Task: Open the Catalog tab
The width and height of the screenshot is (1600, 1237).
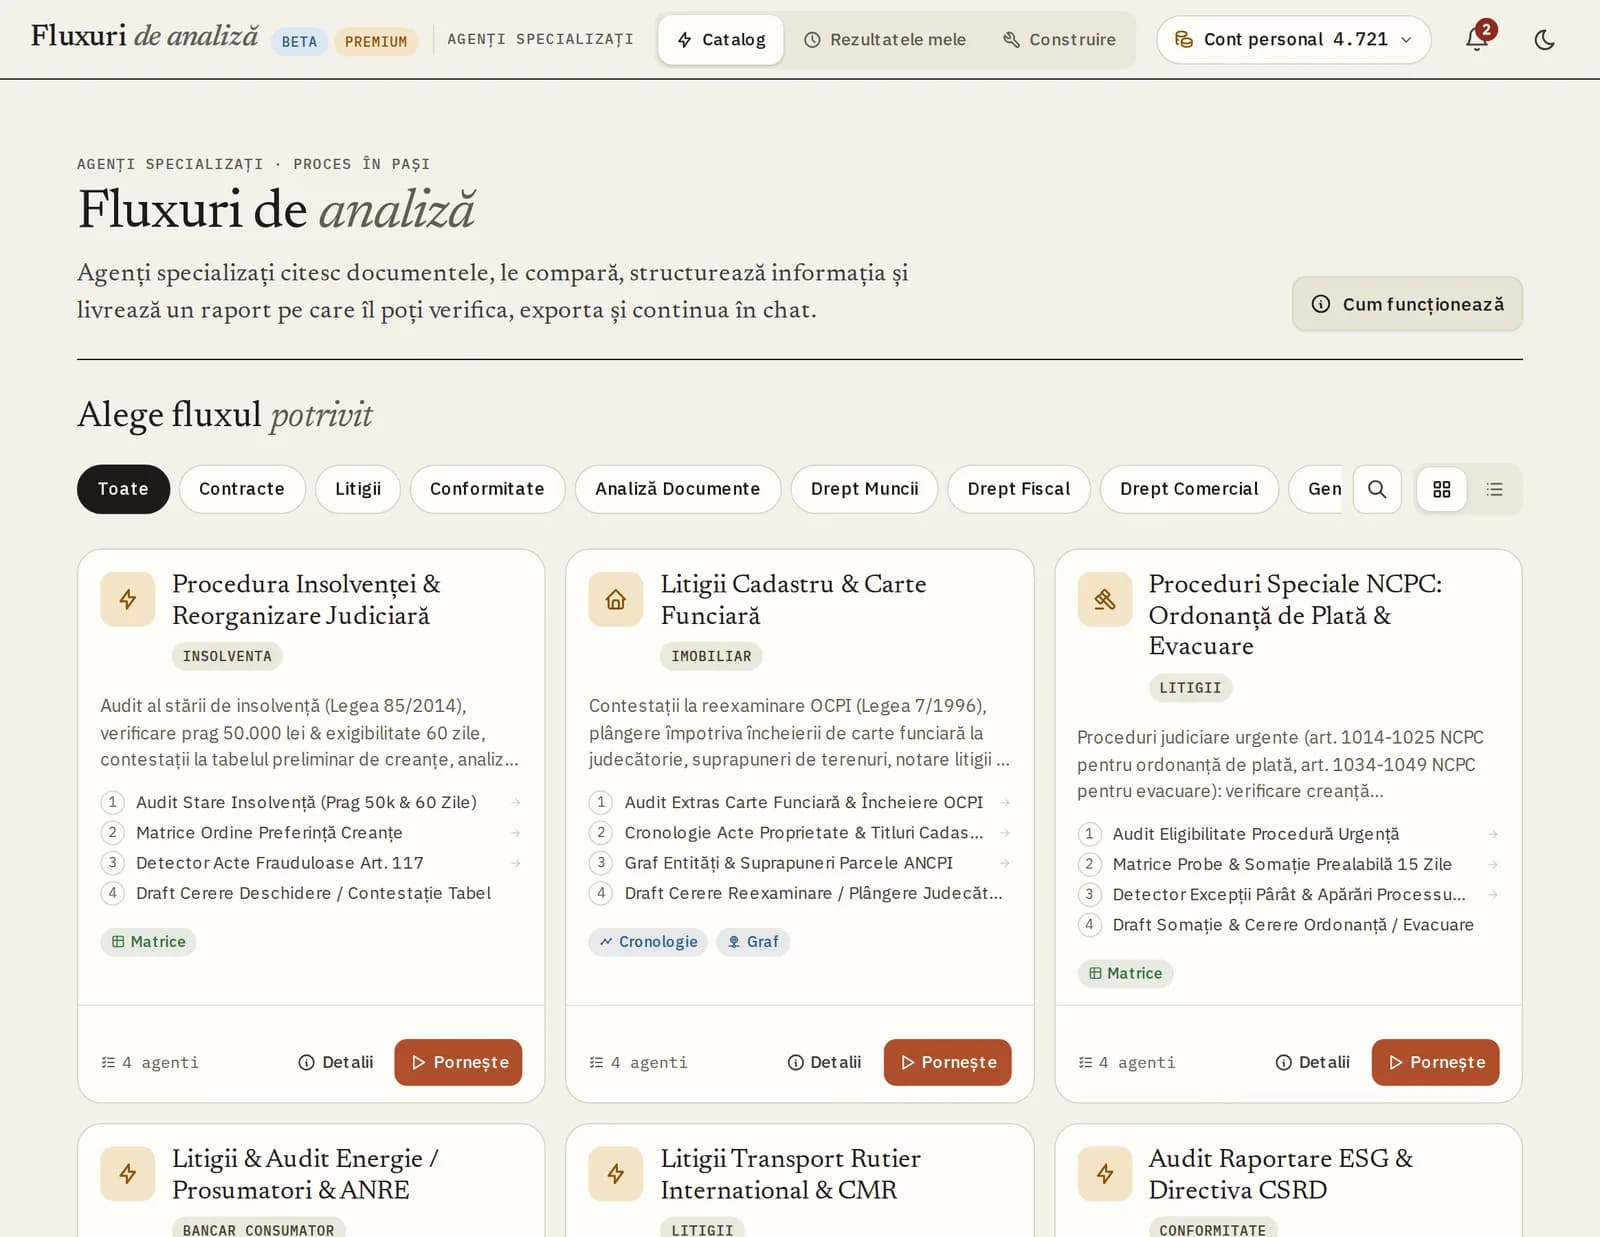Action: click(x=721, y=40)
